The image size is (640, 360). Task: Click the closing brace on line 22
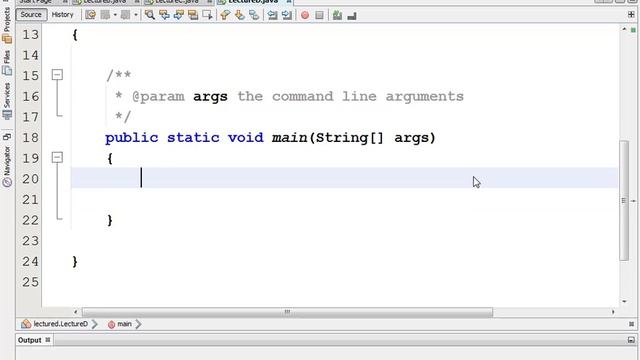click(x=110, y=220)
